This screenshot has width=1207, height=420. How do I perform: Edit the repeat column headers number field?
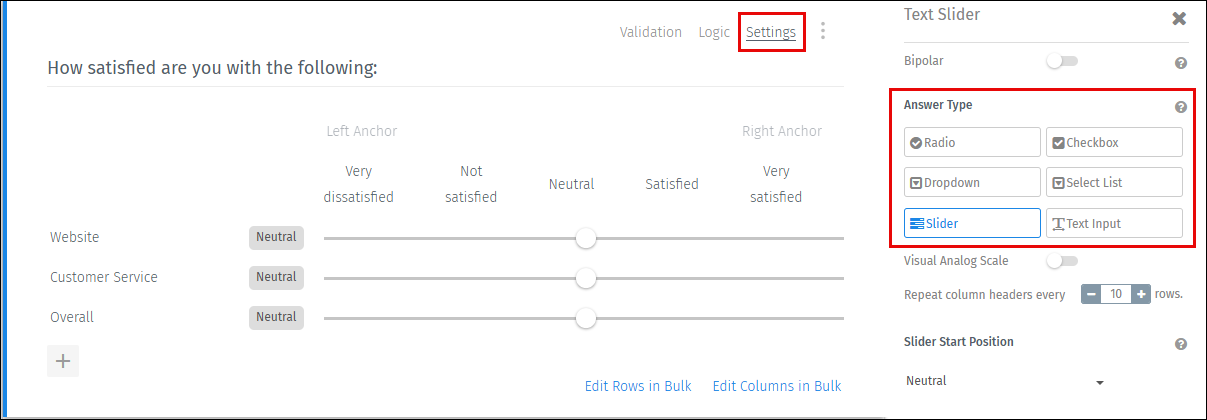click(x=1116, y=295)
